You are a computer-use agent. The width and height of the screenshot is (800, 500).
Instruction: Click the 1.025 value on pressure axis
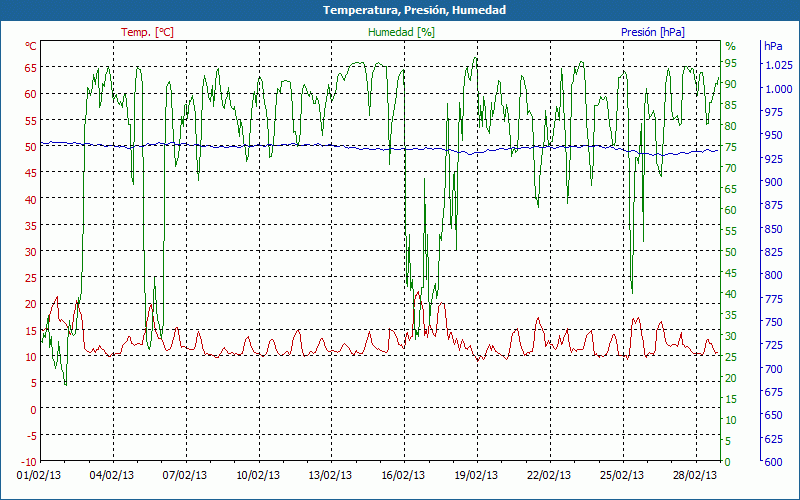[779, 65]
